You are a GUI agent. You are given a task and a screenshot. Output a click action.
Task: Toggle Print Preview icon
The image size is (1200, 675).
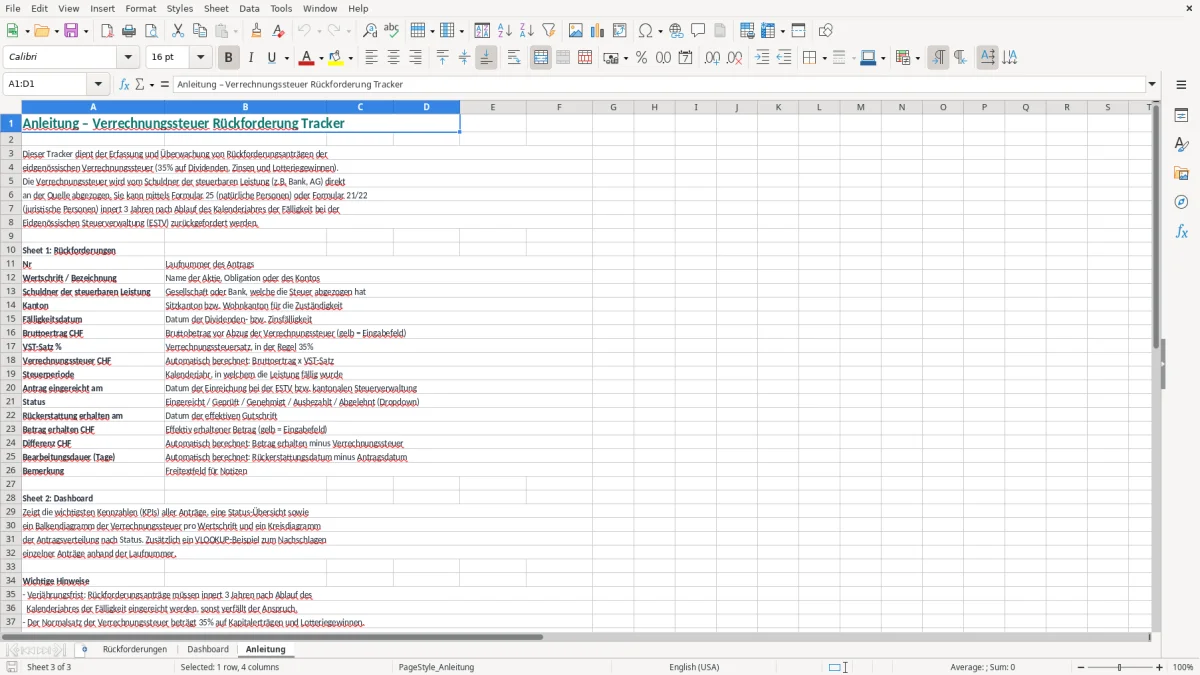coord(151,31)
